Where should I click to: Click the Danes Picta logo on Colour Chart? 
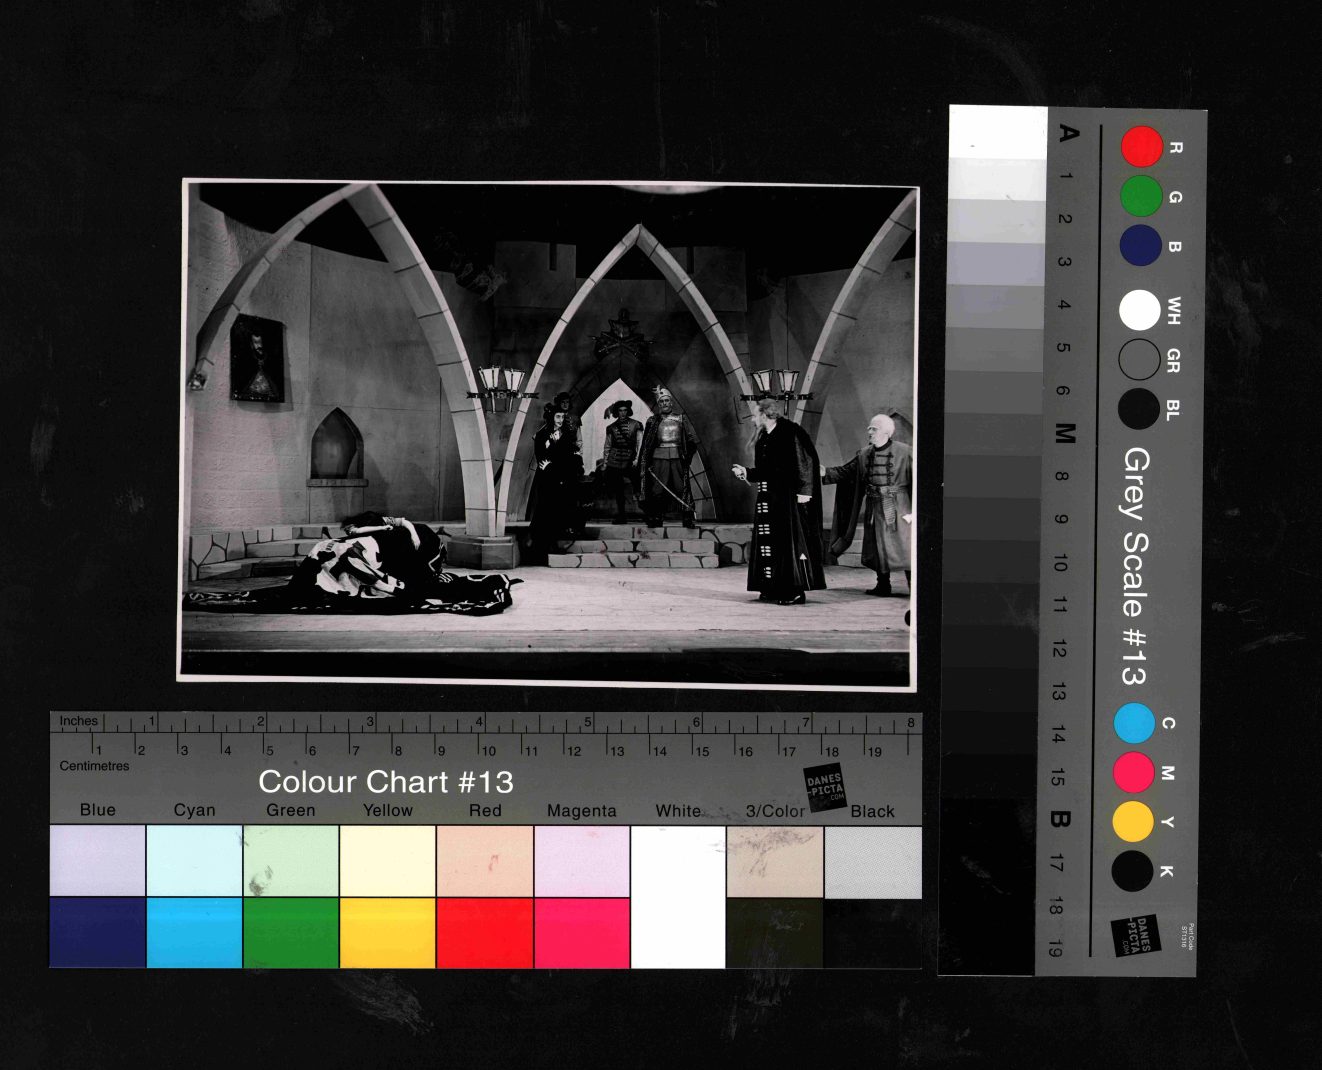point(825,786)
